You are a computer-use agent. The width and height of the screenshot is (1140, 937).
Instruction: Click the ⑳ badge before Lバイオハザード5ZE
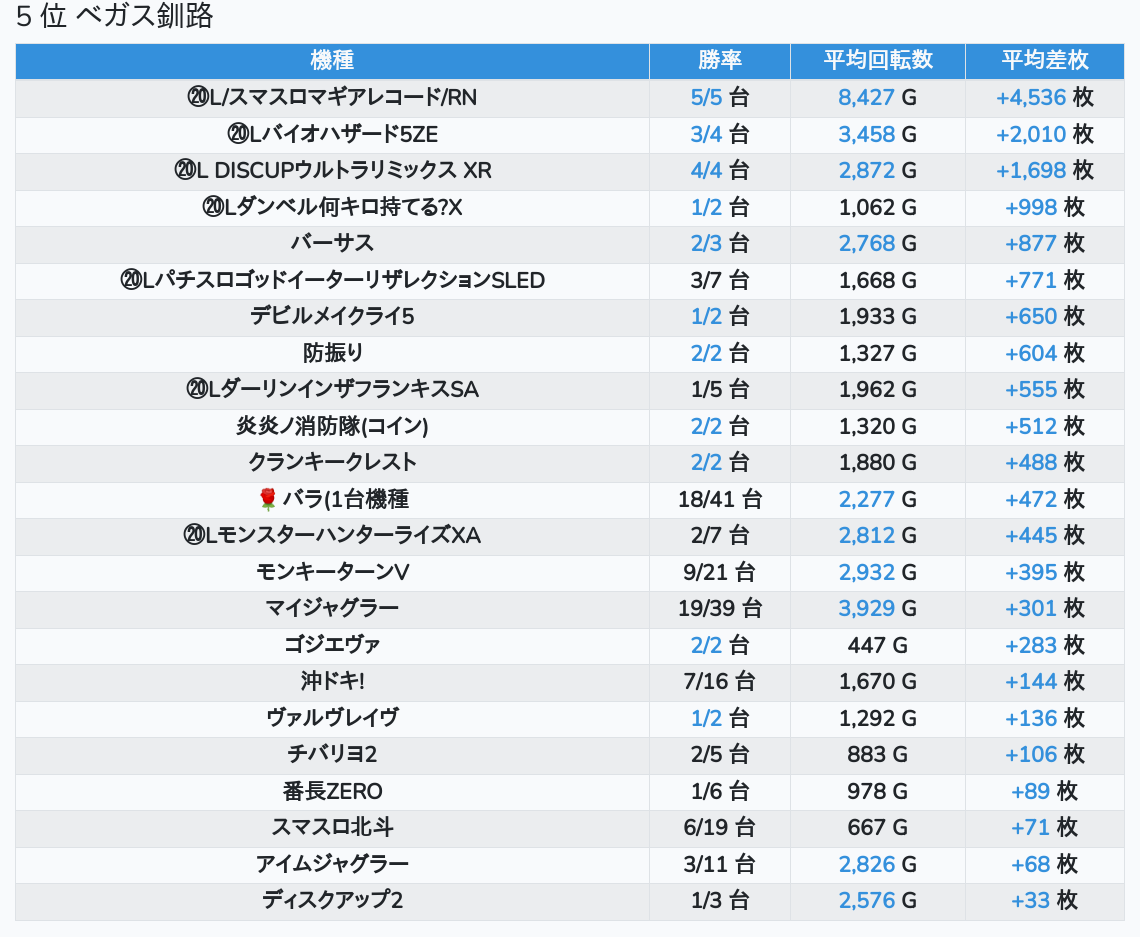238,134
